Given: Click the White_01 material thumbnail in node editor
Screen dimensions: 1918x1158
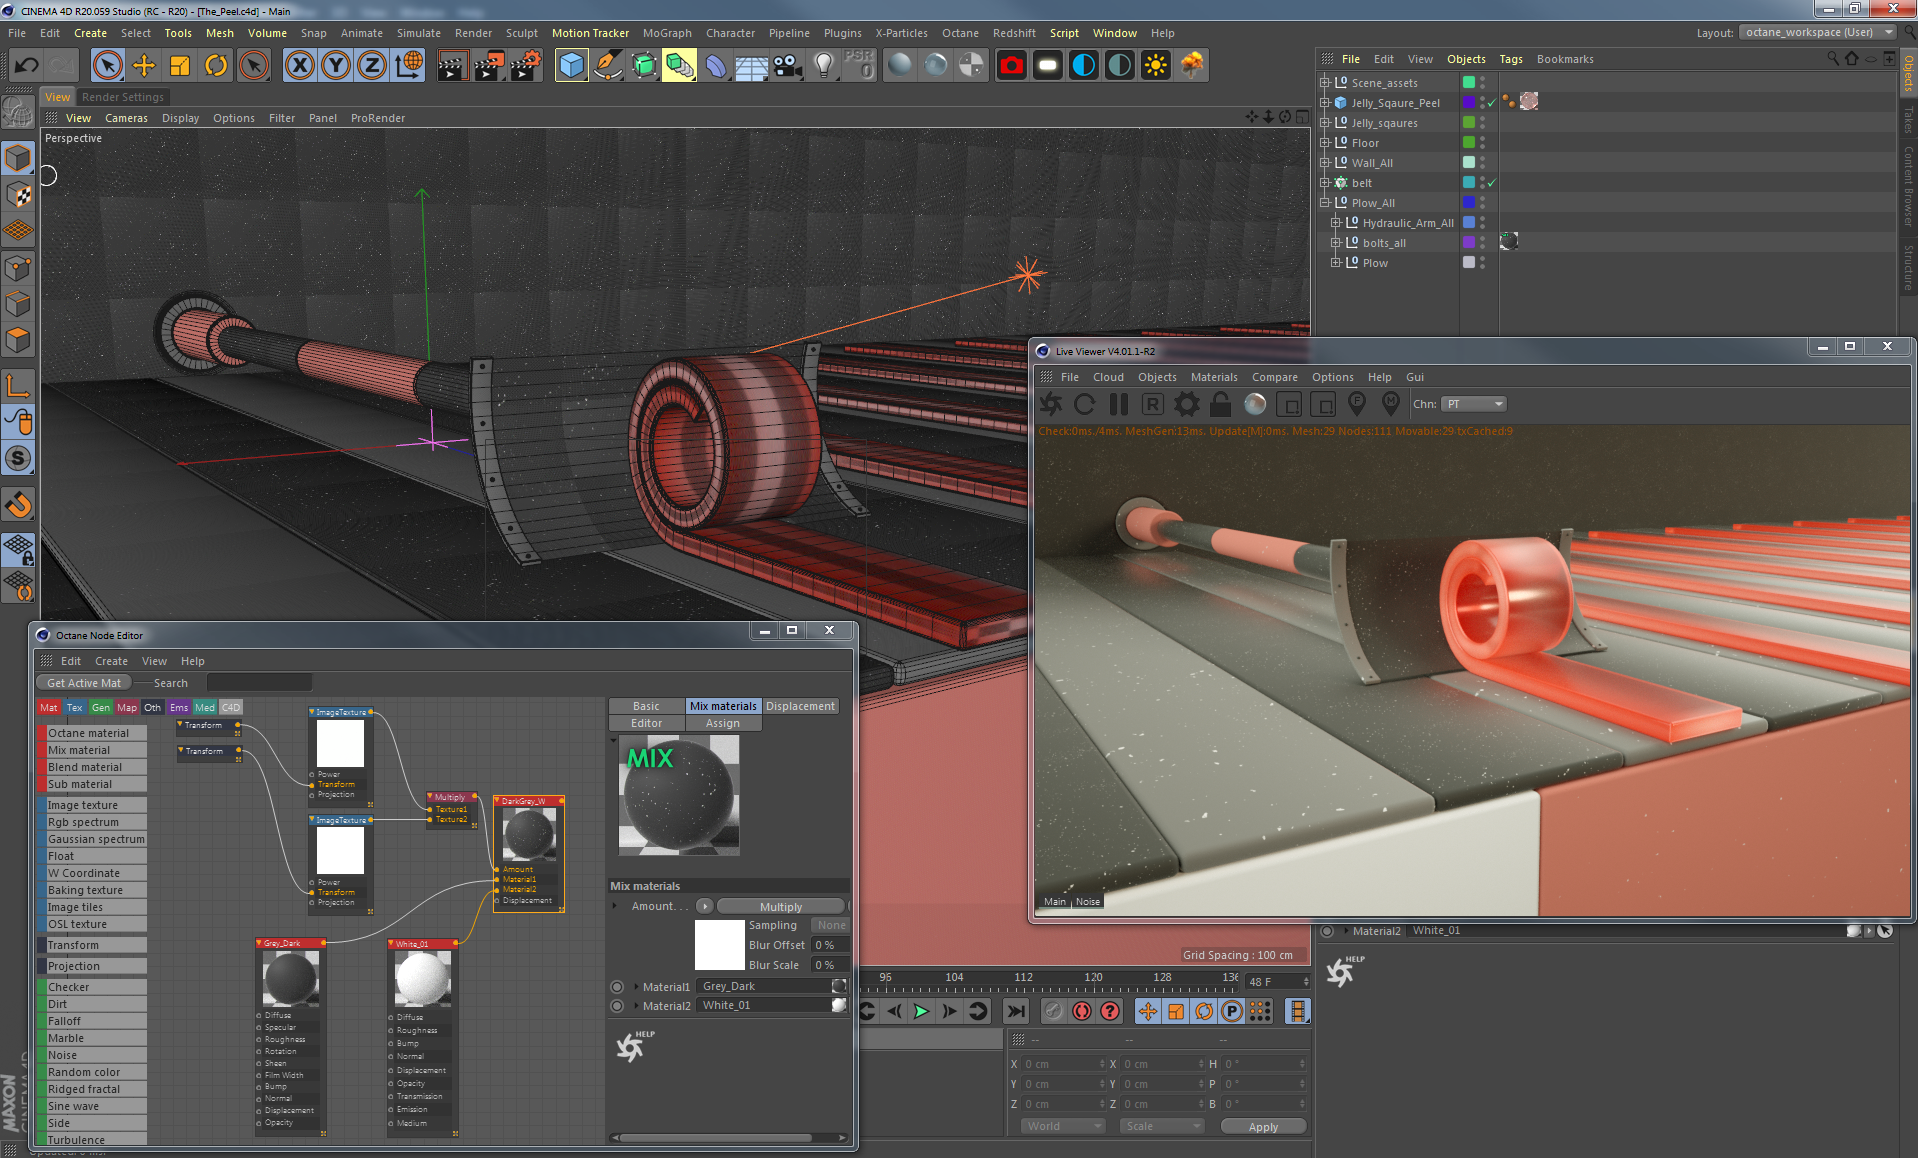Looking at the screenshot, I should tap(420, 978).
